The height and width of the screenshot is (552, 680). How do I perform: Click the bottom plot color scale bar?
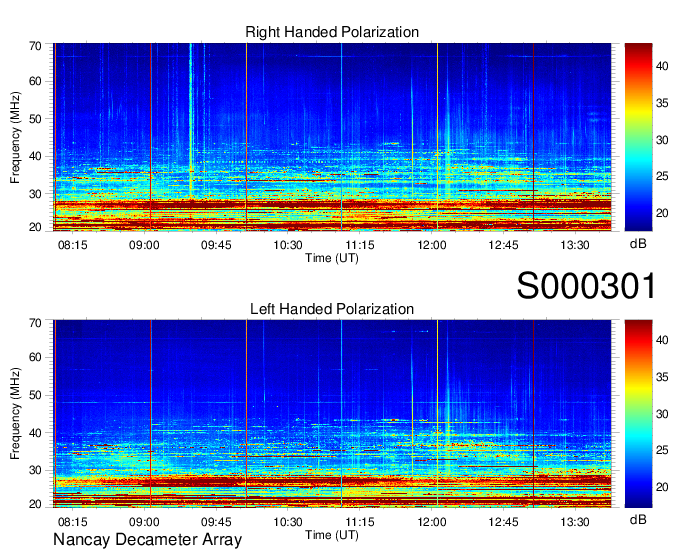pyautogui.click(x=638, y=414)
